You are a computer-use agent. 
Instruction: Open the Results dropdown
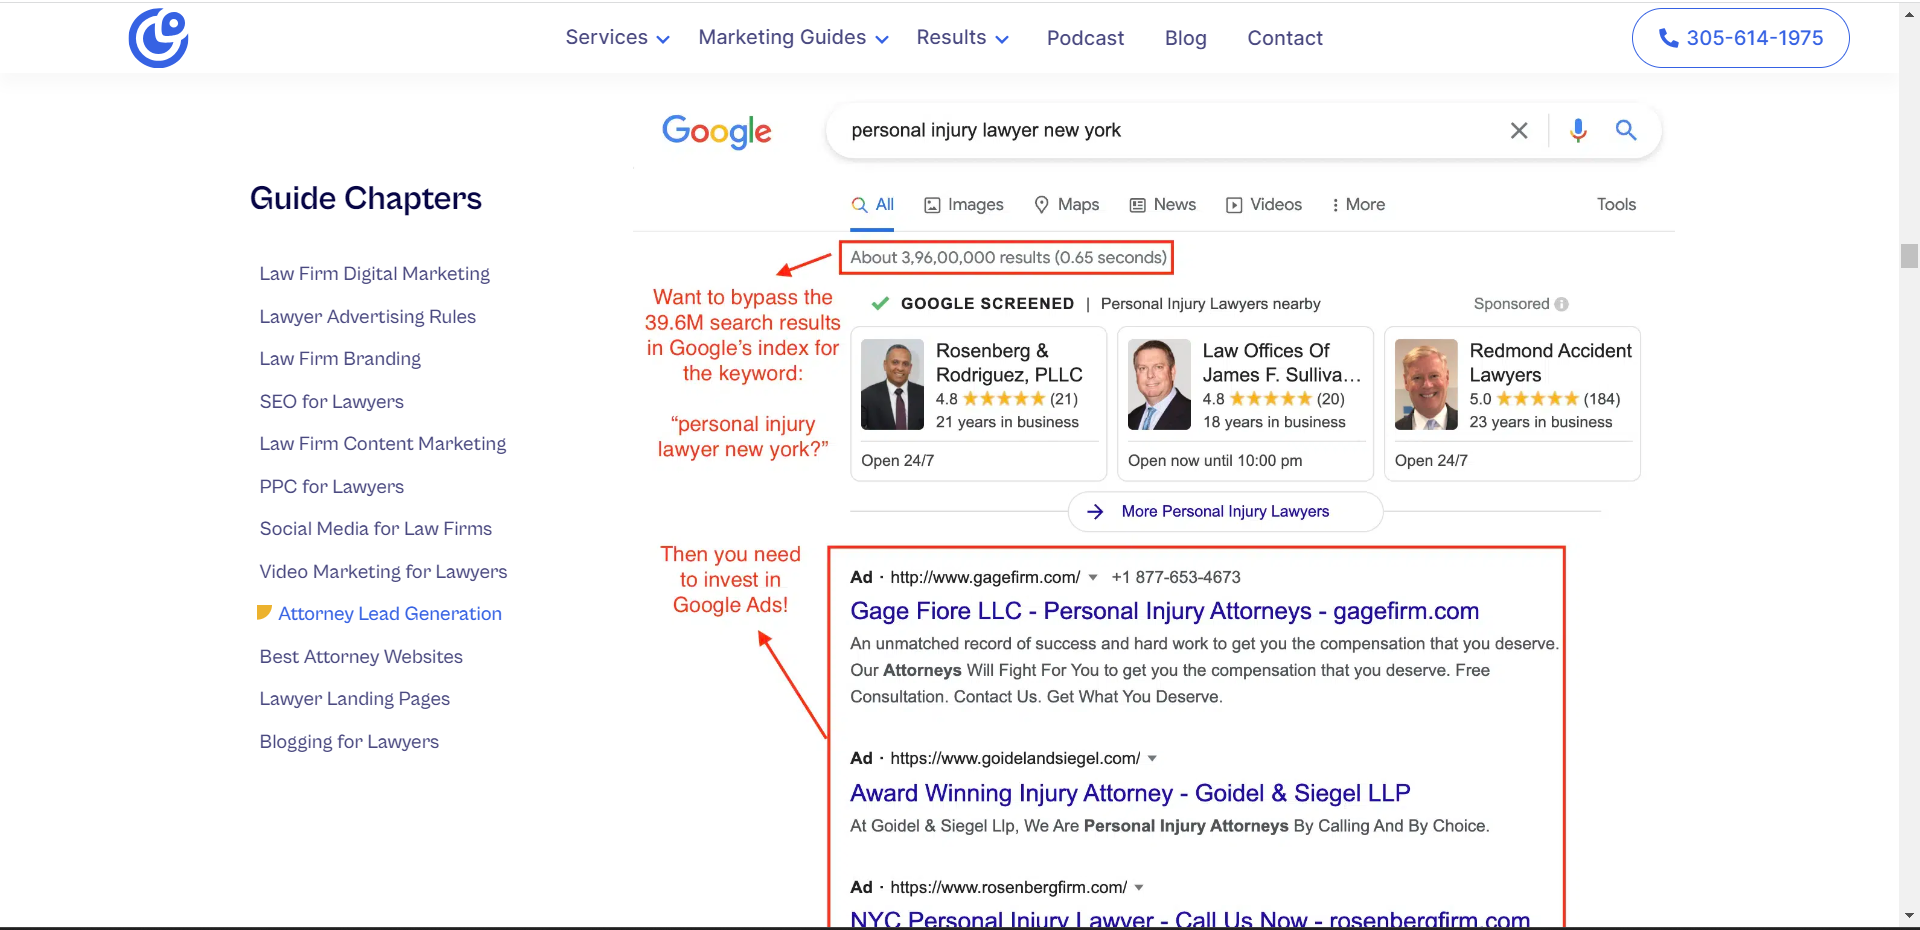[x=962, y=38]
